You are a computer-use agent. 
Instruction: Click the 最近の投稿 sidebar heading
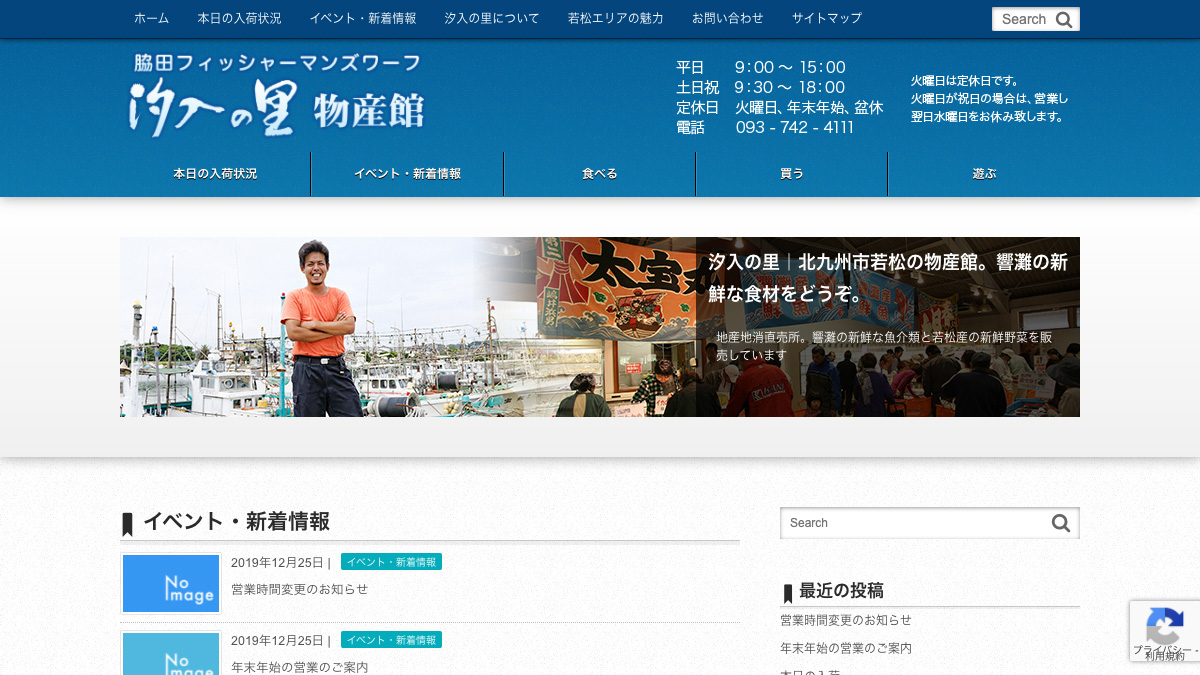point(841,590)
